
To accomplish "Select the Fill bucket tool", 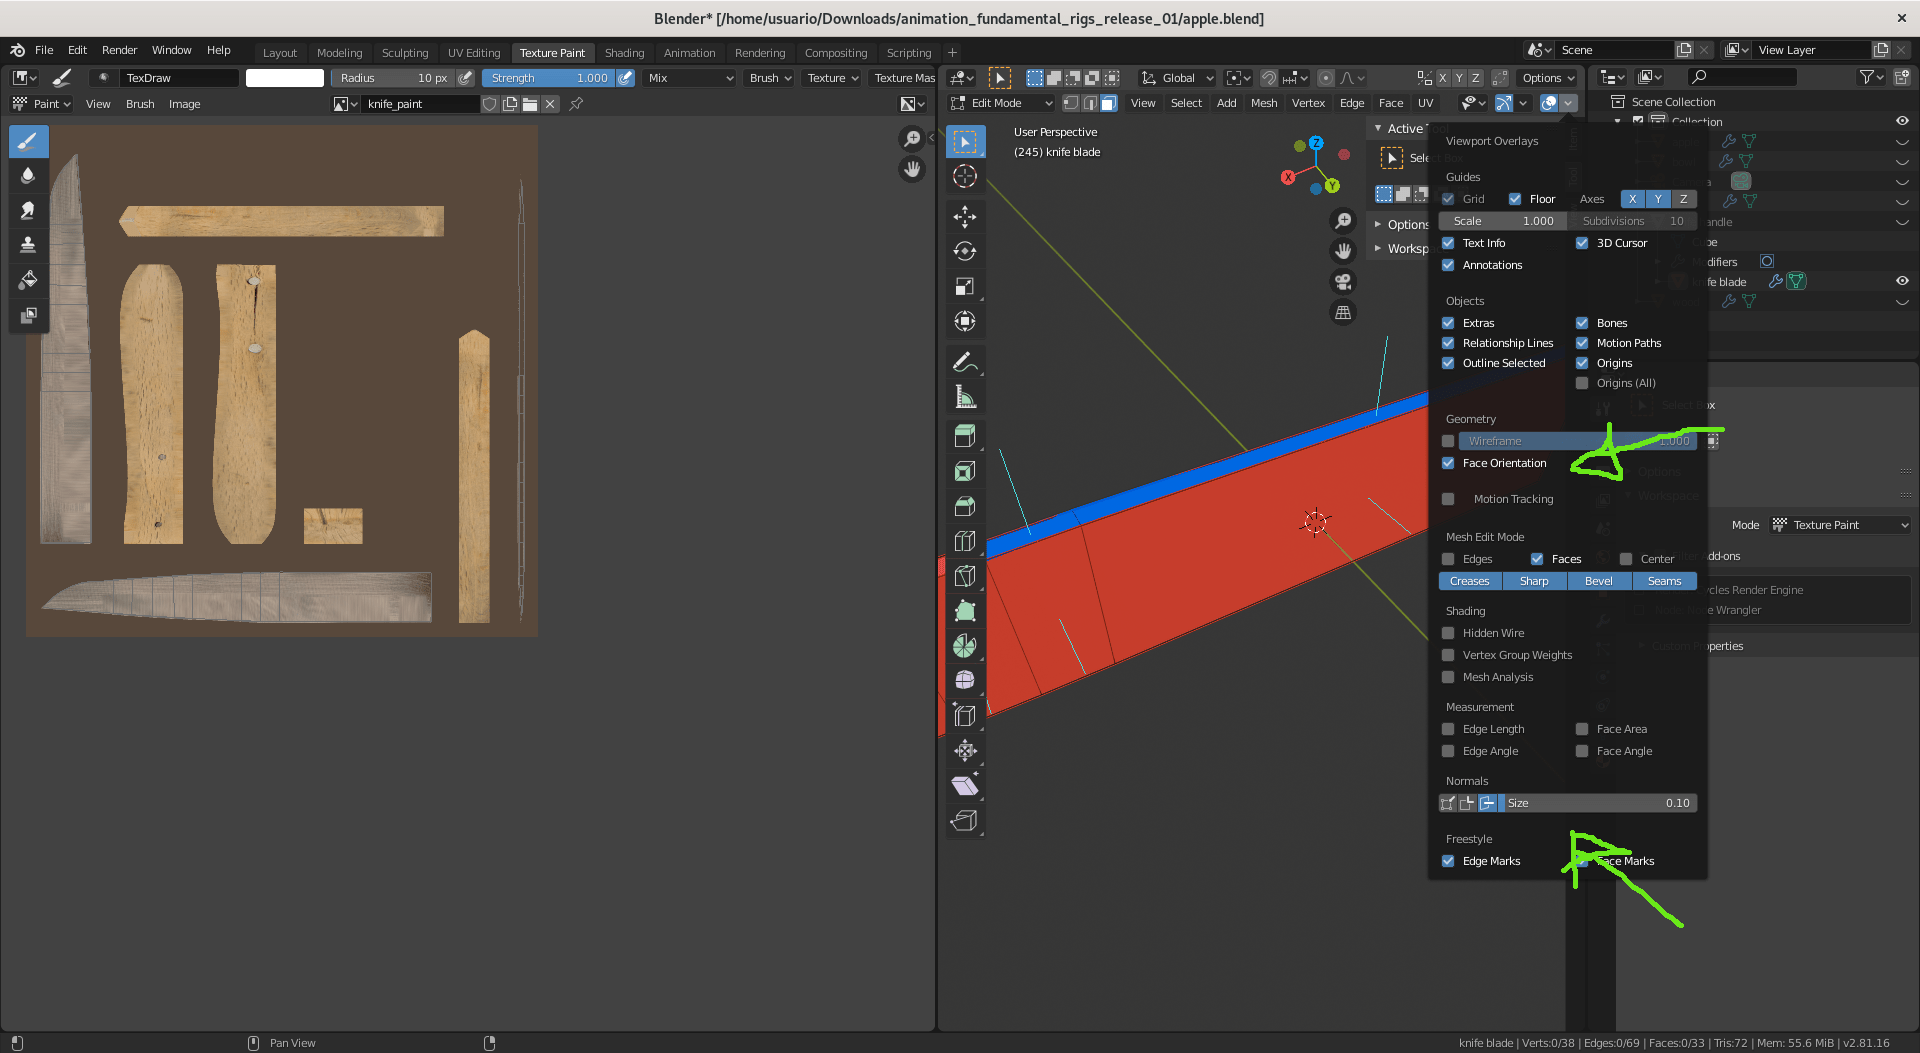I will 28,280.
